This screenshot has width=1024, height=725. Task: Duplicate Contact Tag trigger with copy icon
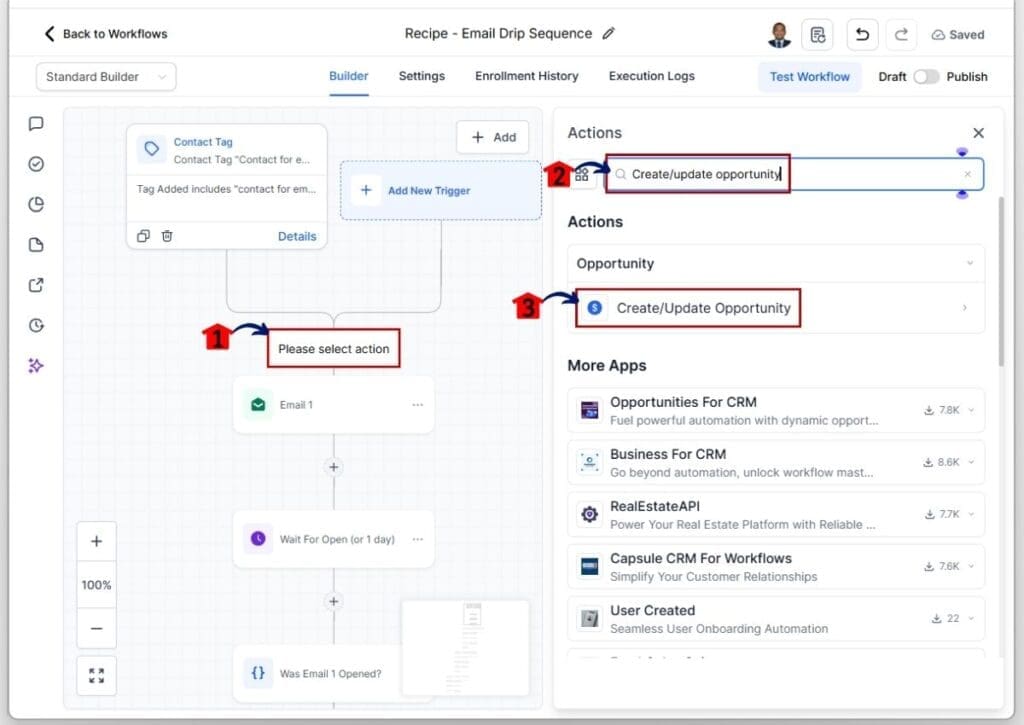(x=143, y=236)
